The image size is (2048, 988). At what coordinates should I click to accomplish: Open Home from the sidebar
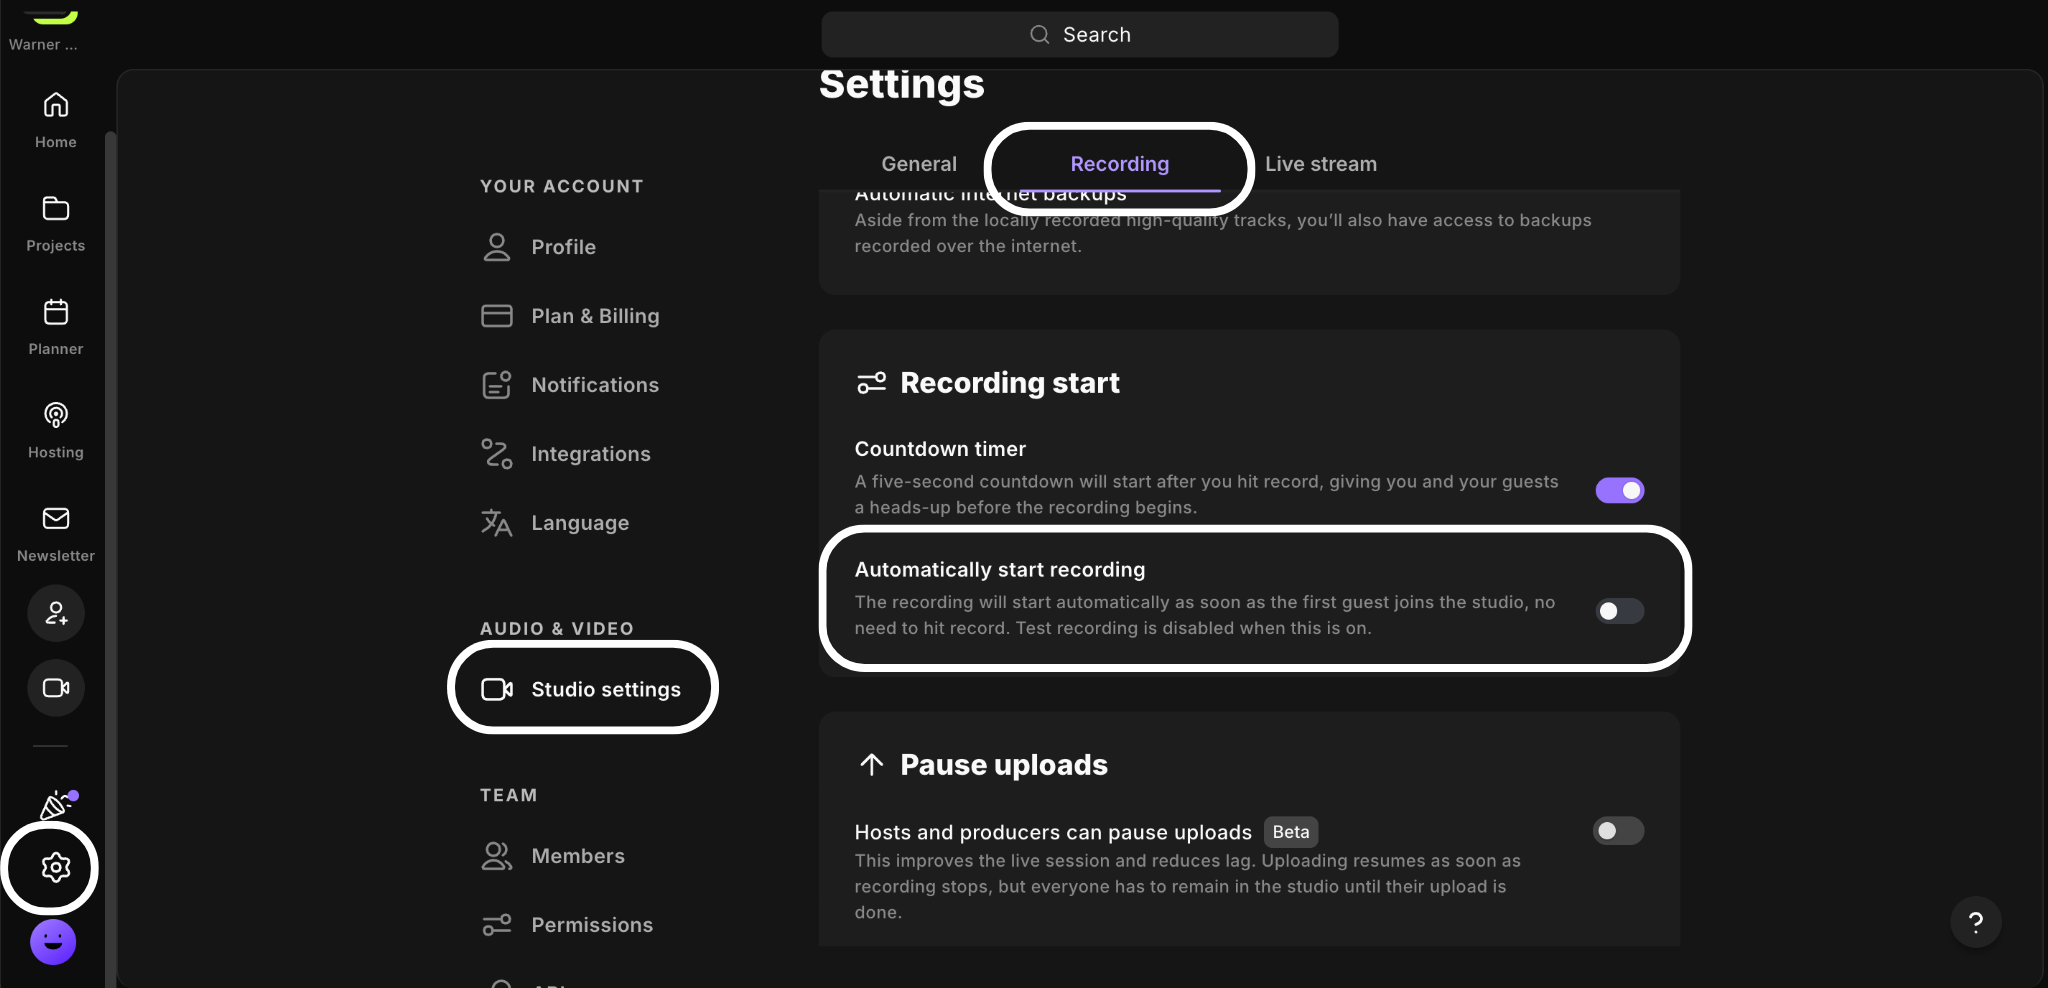pyautogui.click(x=56, y=120)
